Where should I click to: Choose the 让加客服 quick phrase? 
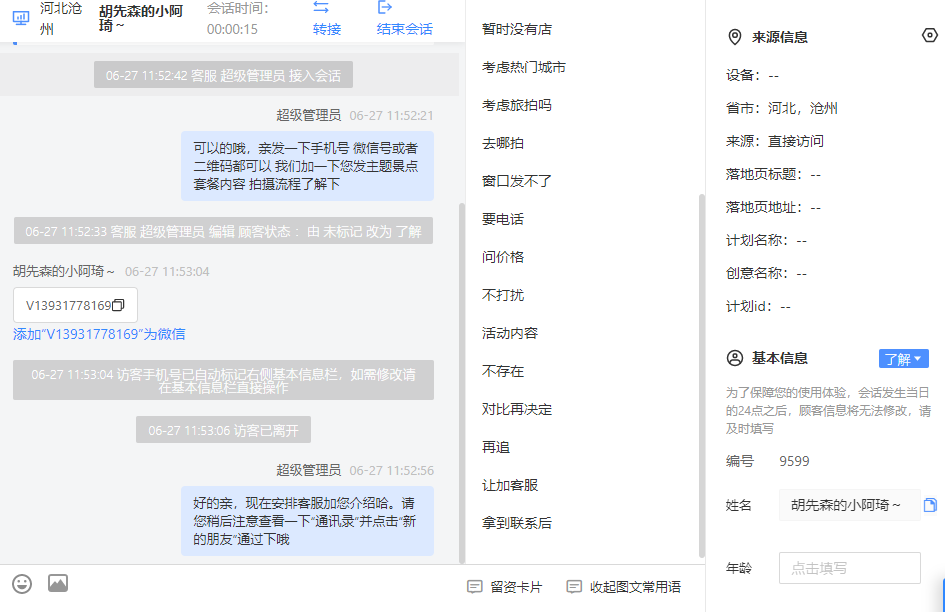[x=510, y=485]
